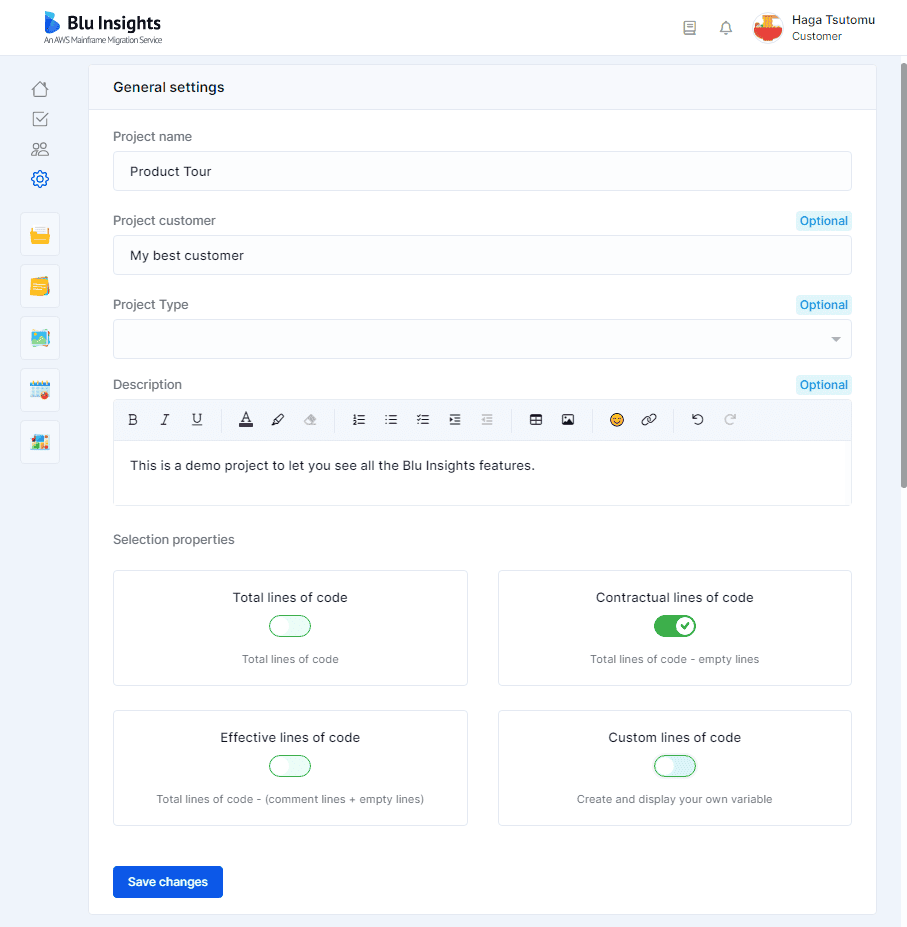Click the Project customer input field

coord(482,255)
